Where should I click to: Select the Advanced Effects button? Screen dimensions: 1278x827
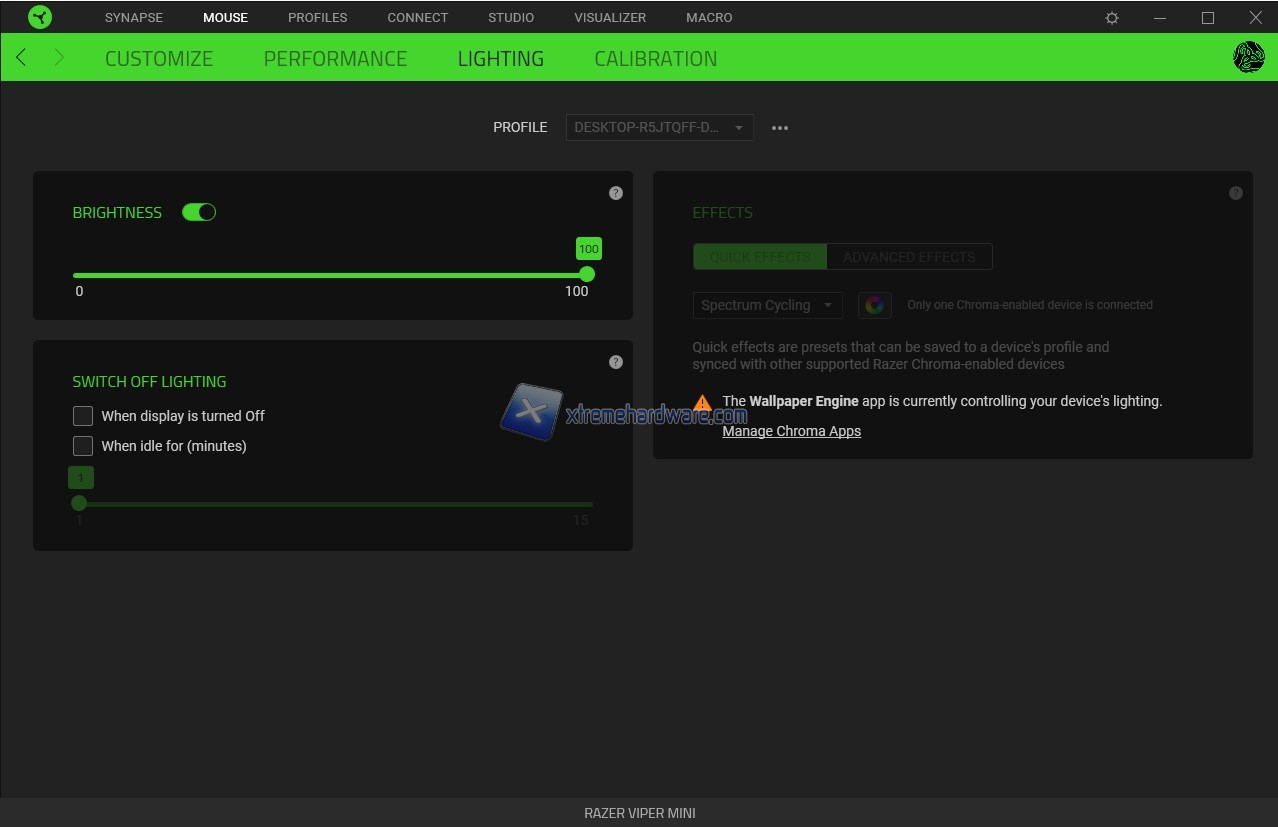click(909, 257)
